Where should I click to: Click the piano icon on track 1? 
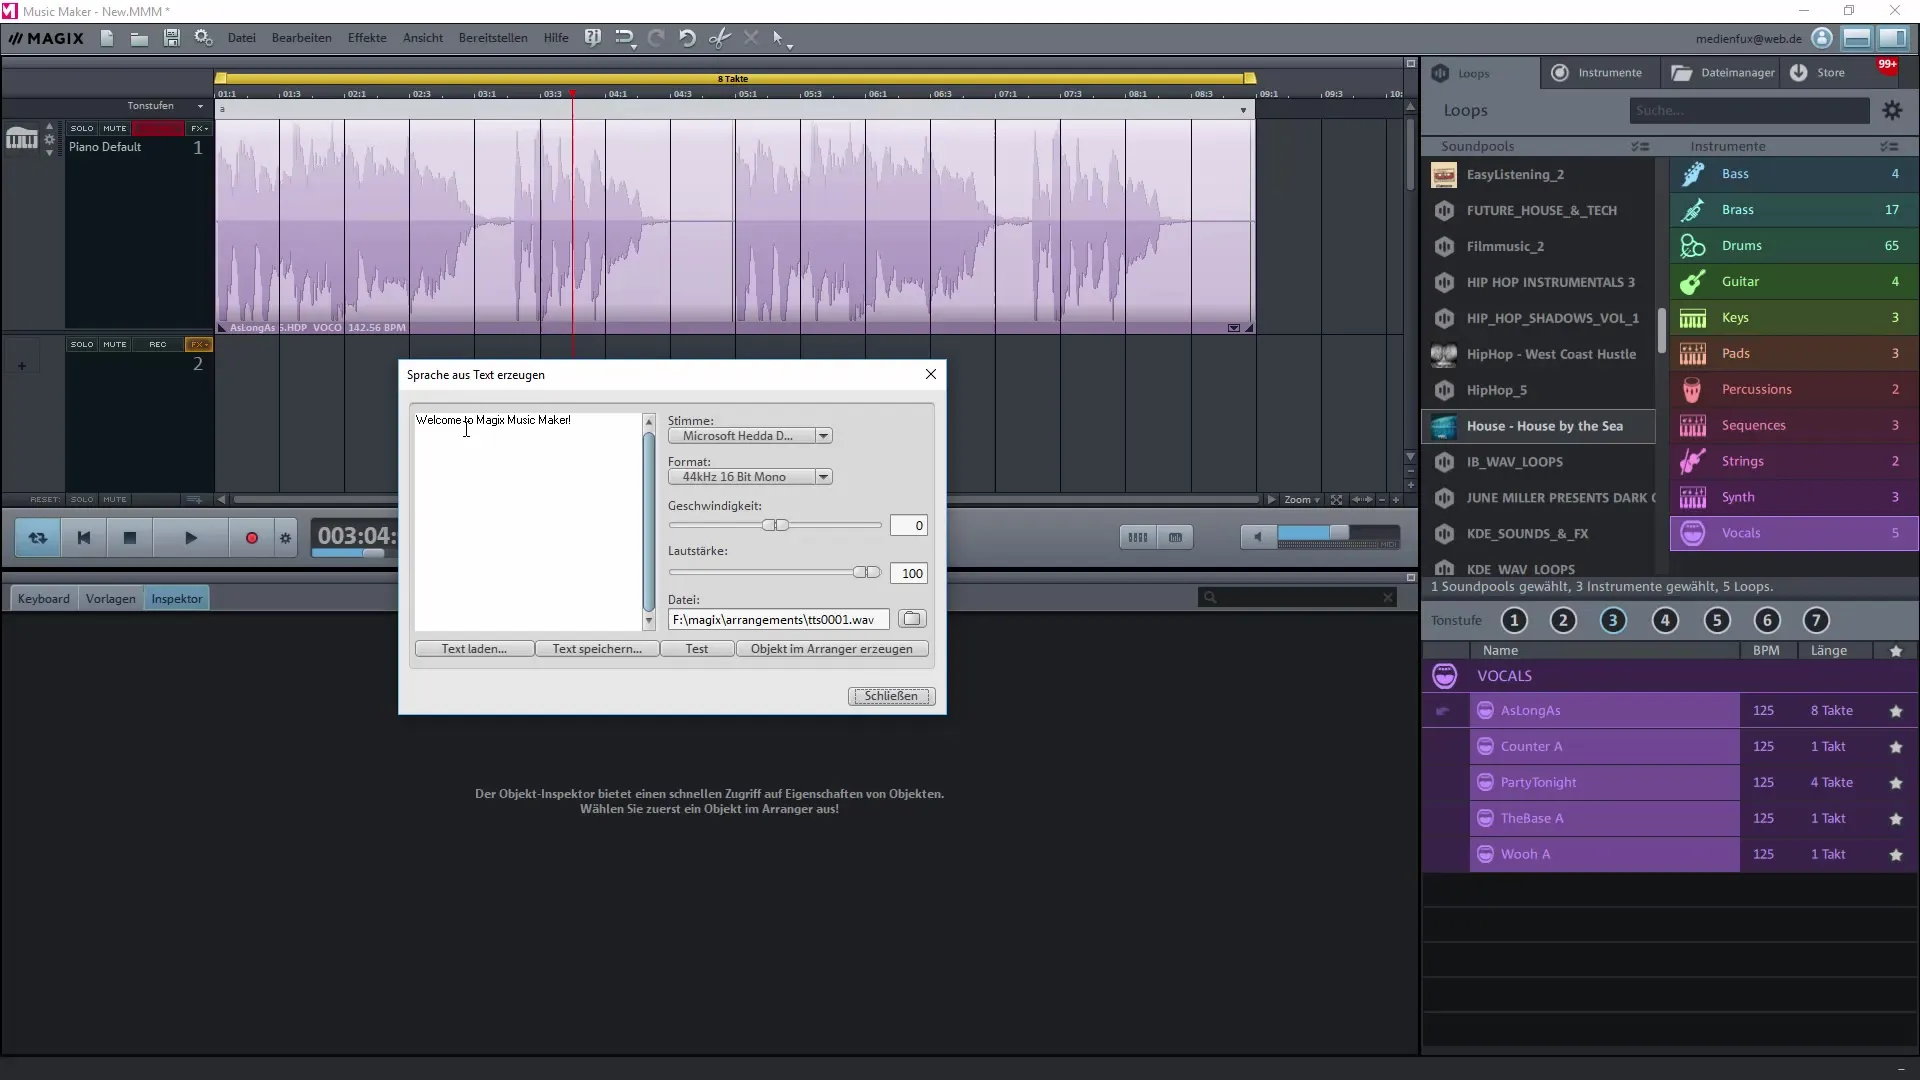[22, 140]
